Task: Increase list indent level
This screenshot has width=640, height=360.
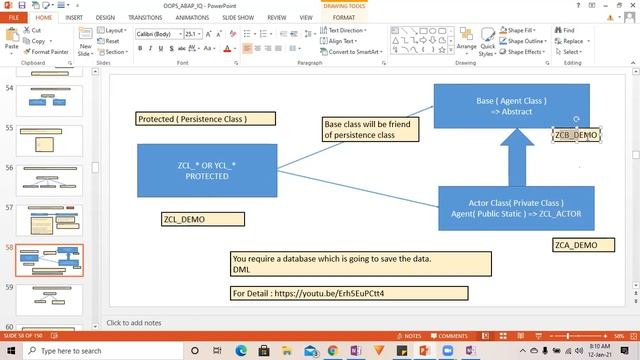Action: tap(294, 34)
